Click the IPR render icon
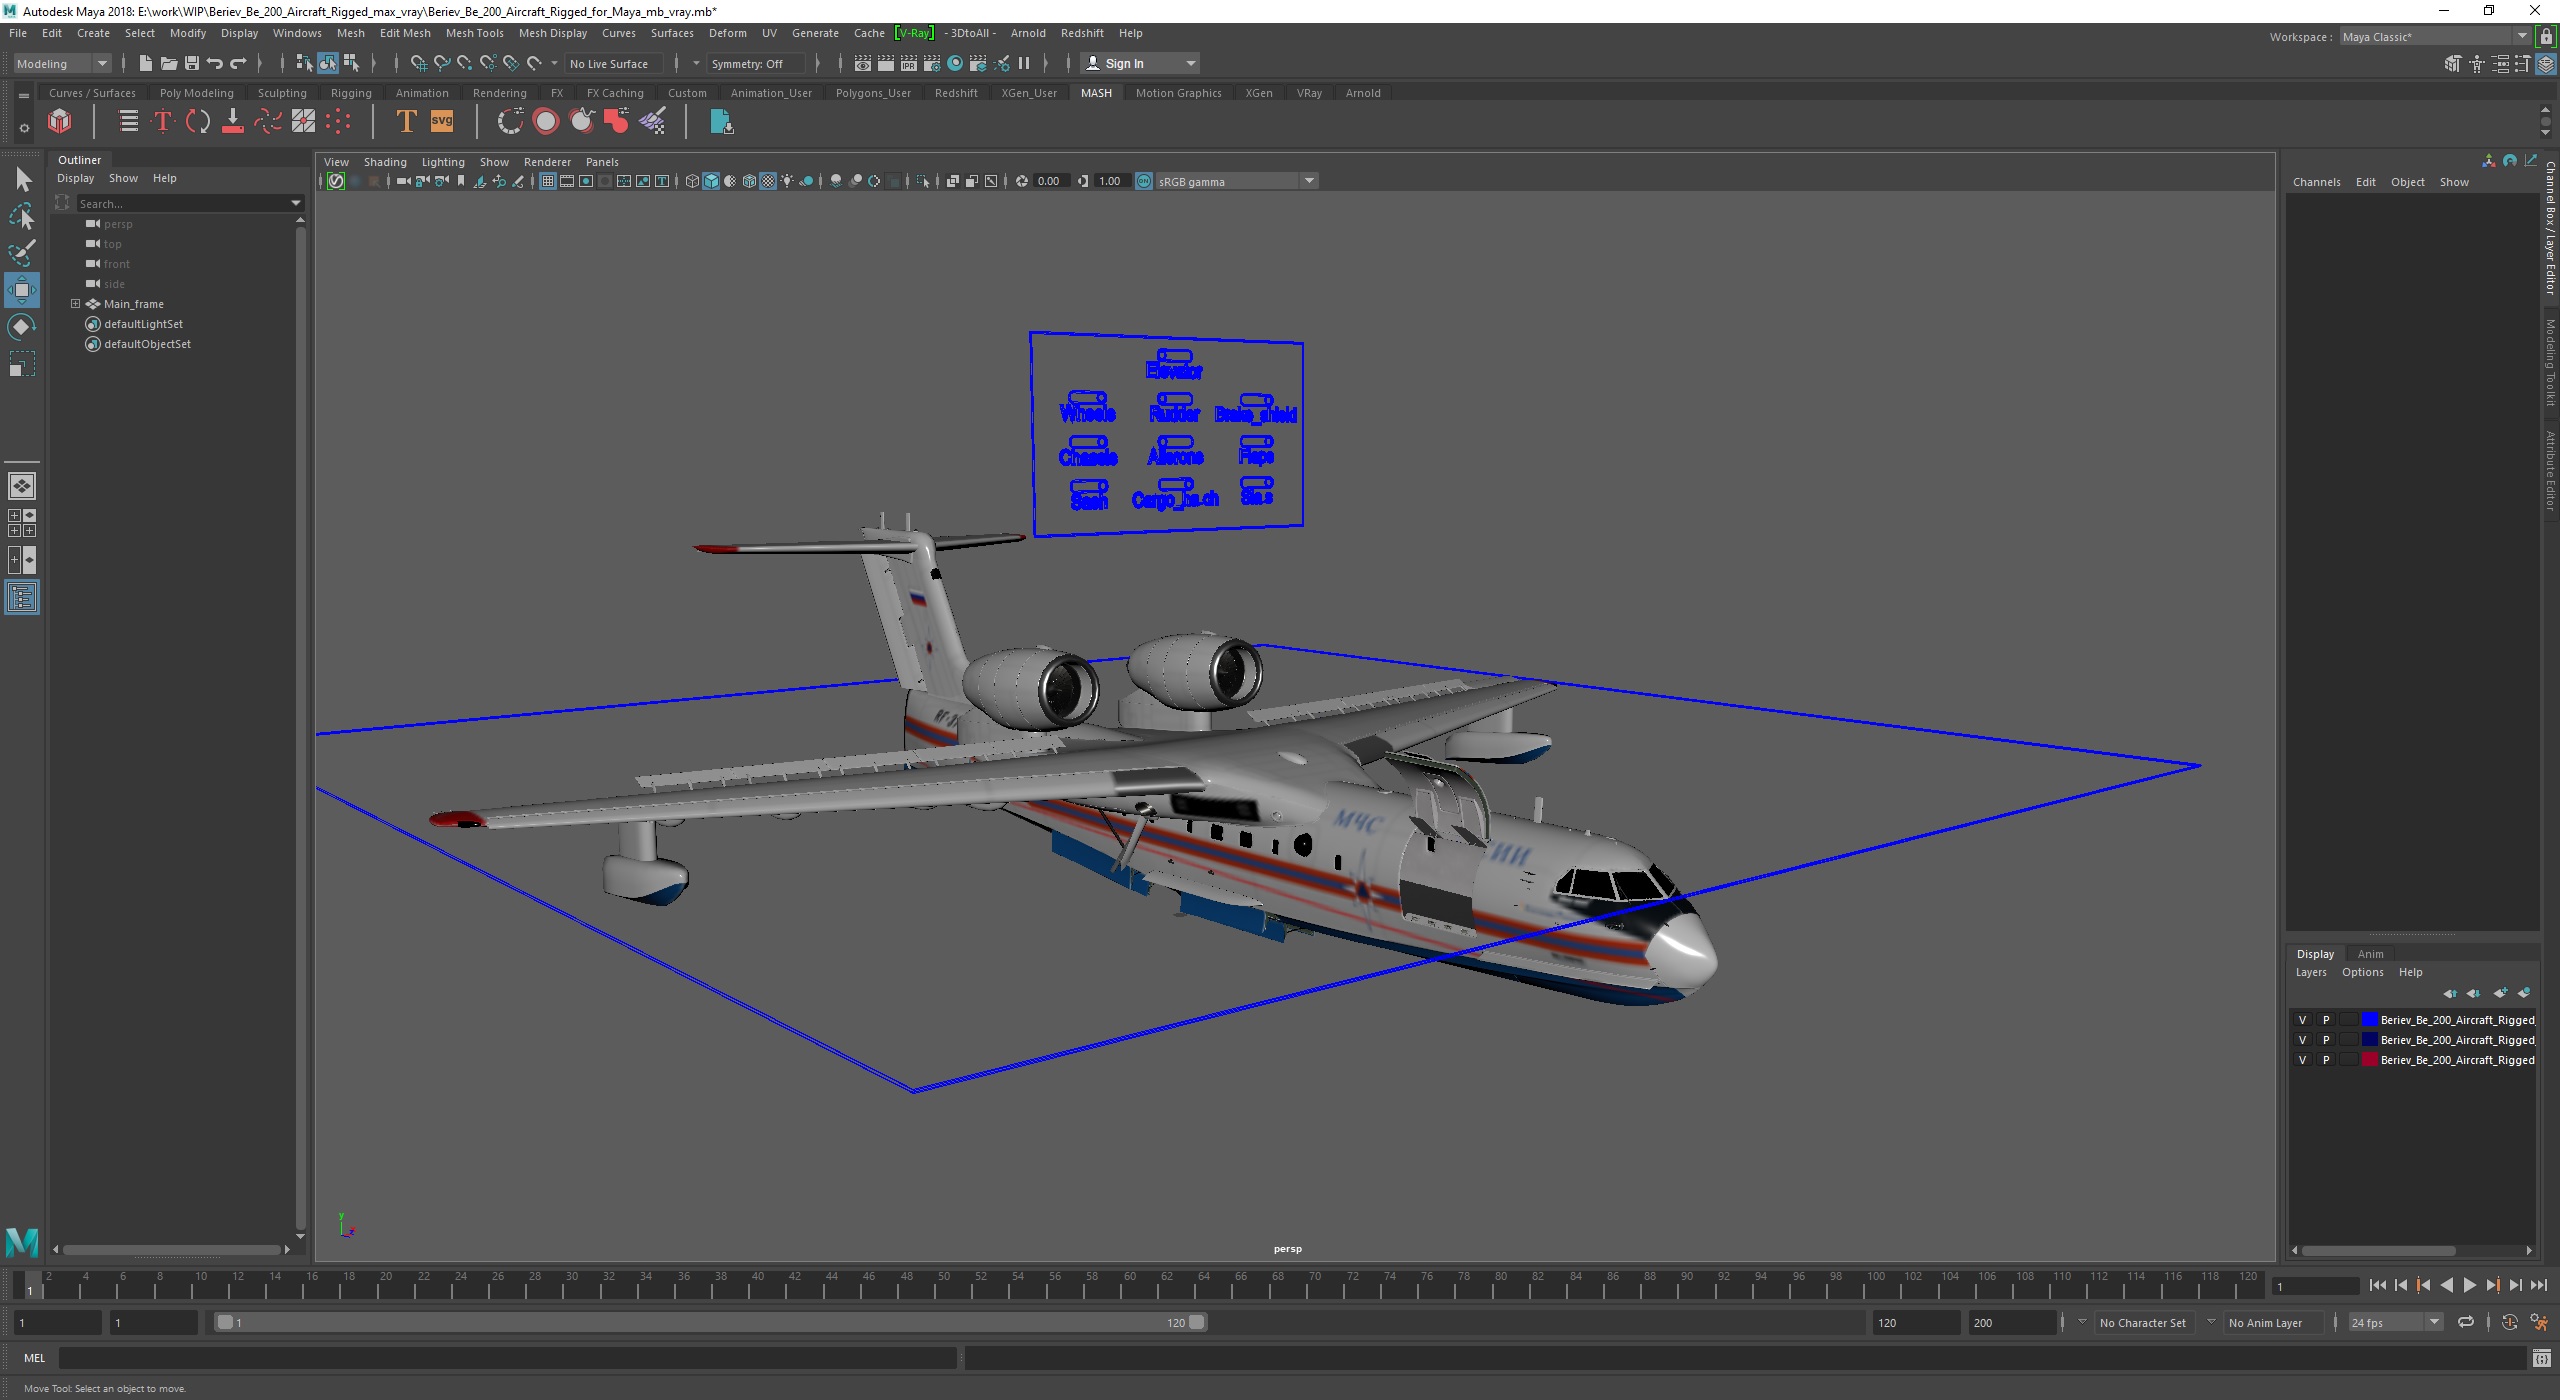 click(908, 63)
